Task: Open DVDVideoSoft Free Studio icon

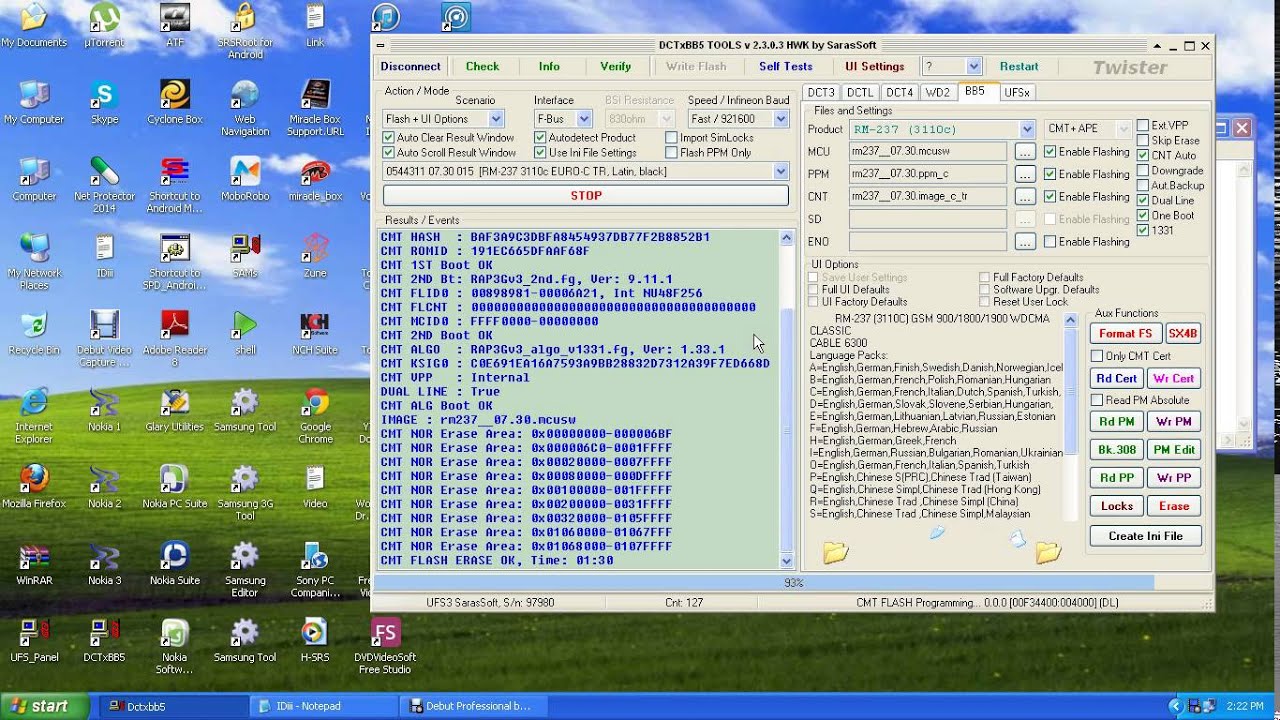Action: pos(385,647)
